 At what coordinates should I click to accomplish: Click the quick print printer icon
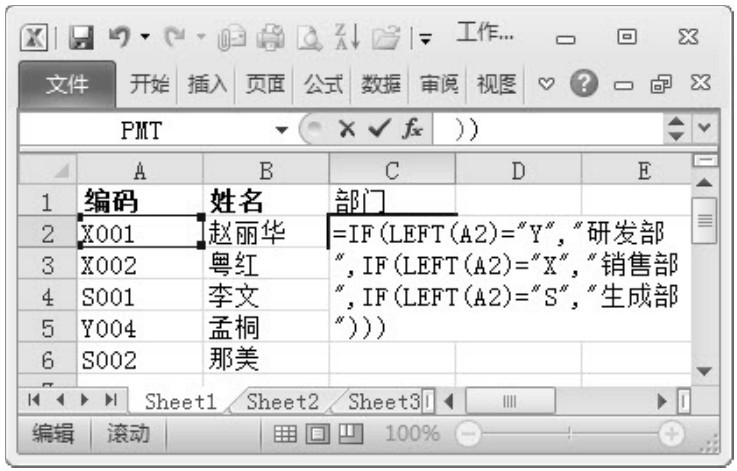(270, 38)
